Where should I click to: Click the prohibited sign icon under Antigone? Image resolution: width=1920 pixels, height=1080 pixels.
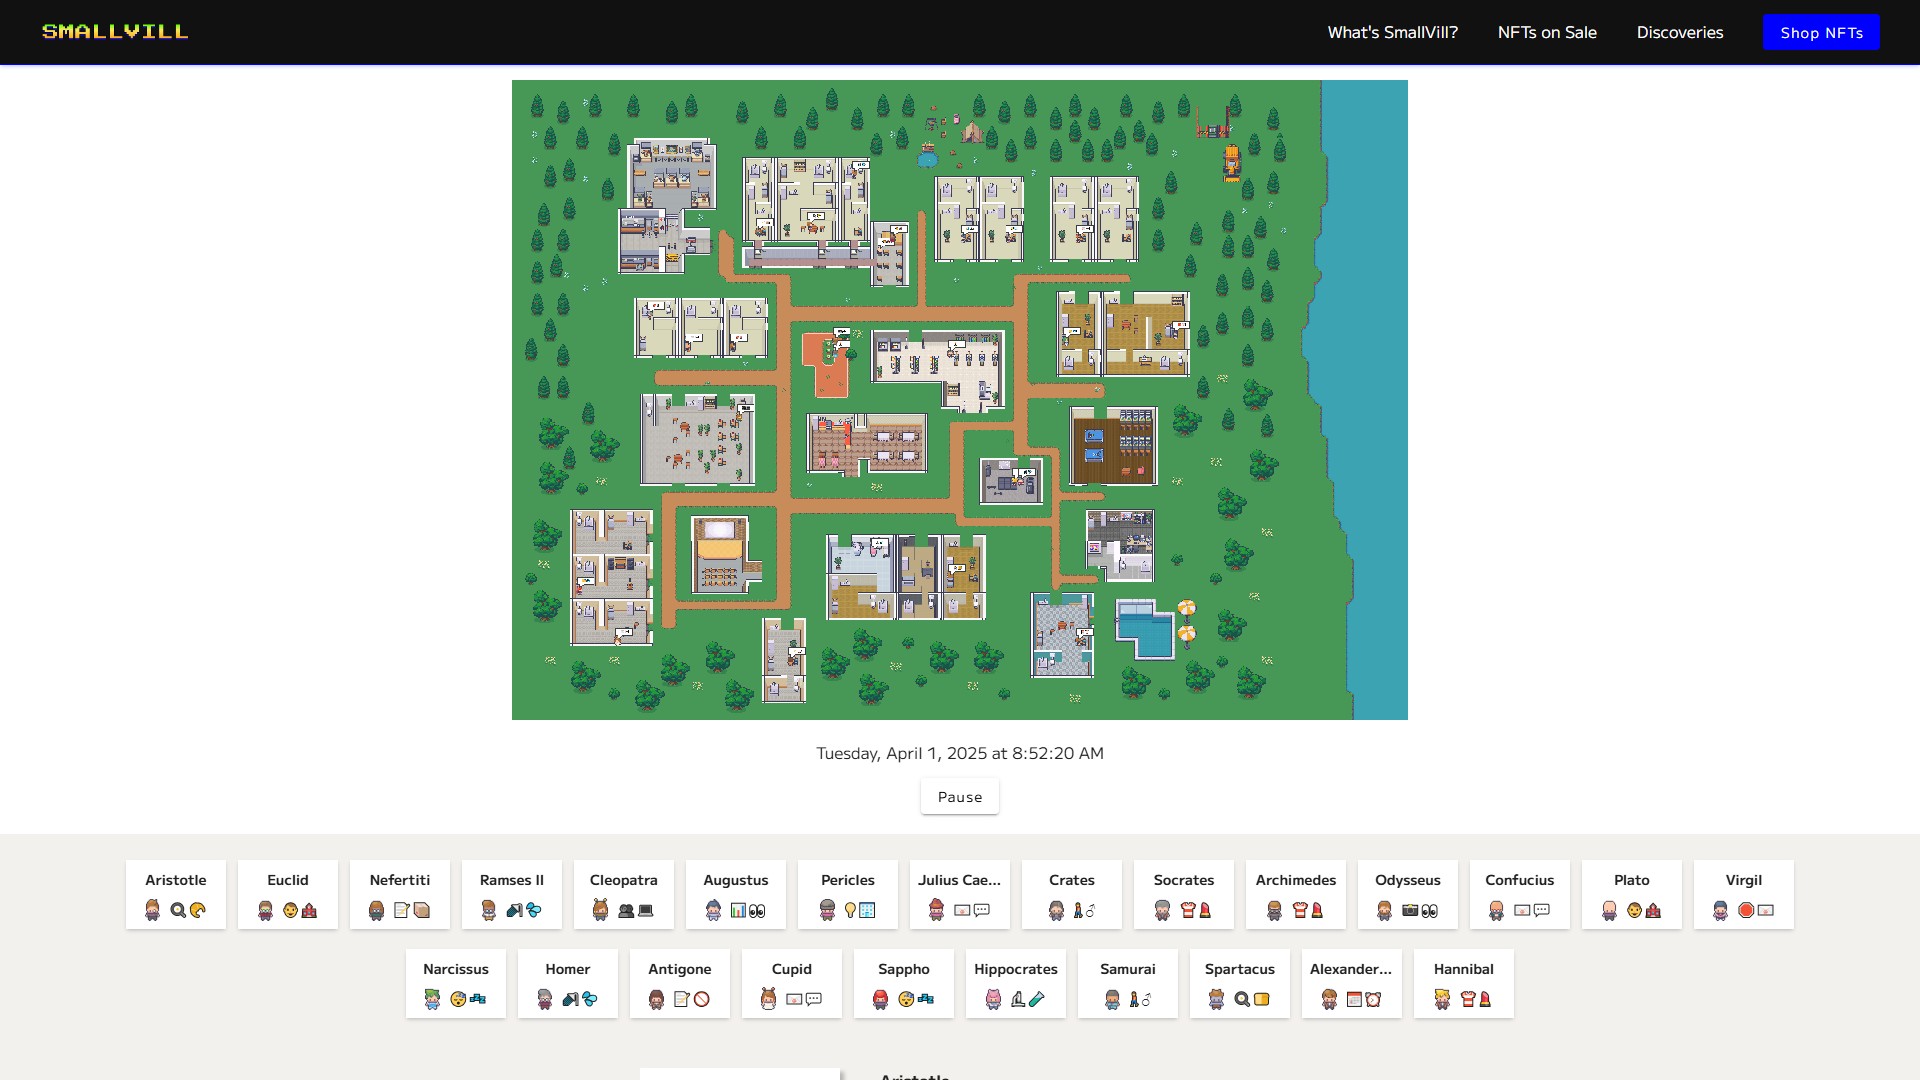click(702, 999)
